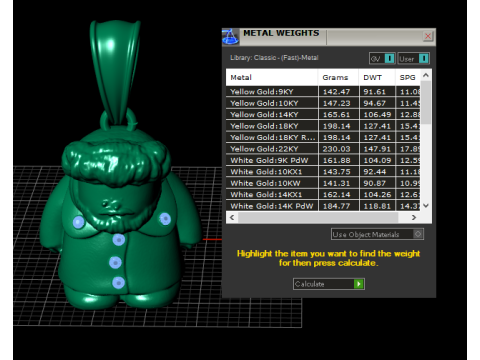
Task: Click the 184.77 grams value
Action: click(x=337, y=206)
